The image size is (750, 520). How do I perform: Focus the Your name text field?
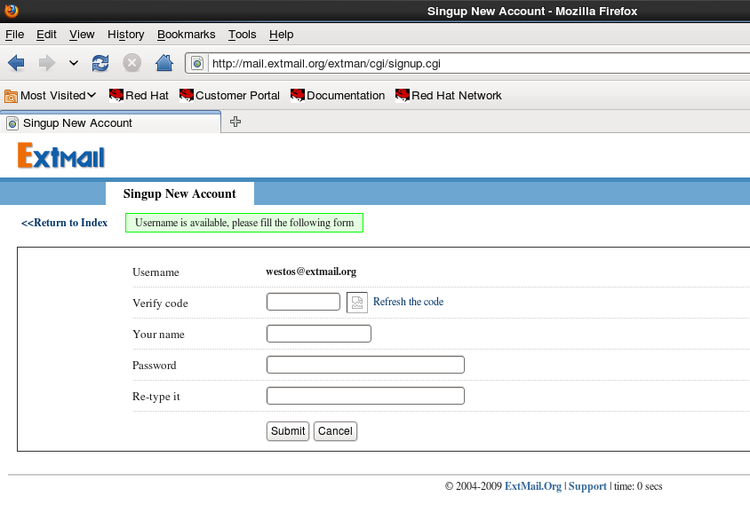pyautogui.click(x=319, y=334)
